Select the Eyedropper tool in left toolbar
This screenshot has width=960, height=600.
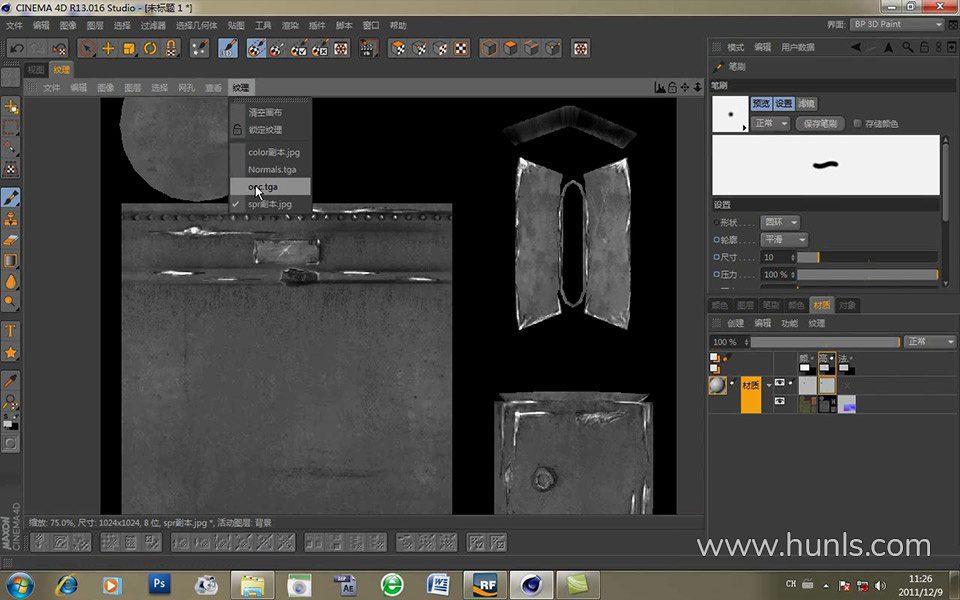[x=11, y=380]
